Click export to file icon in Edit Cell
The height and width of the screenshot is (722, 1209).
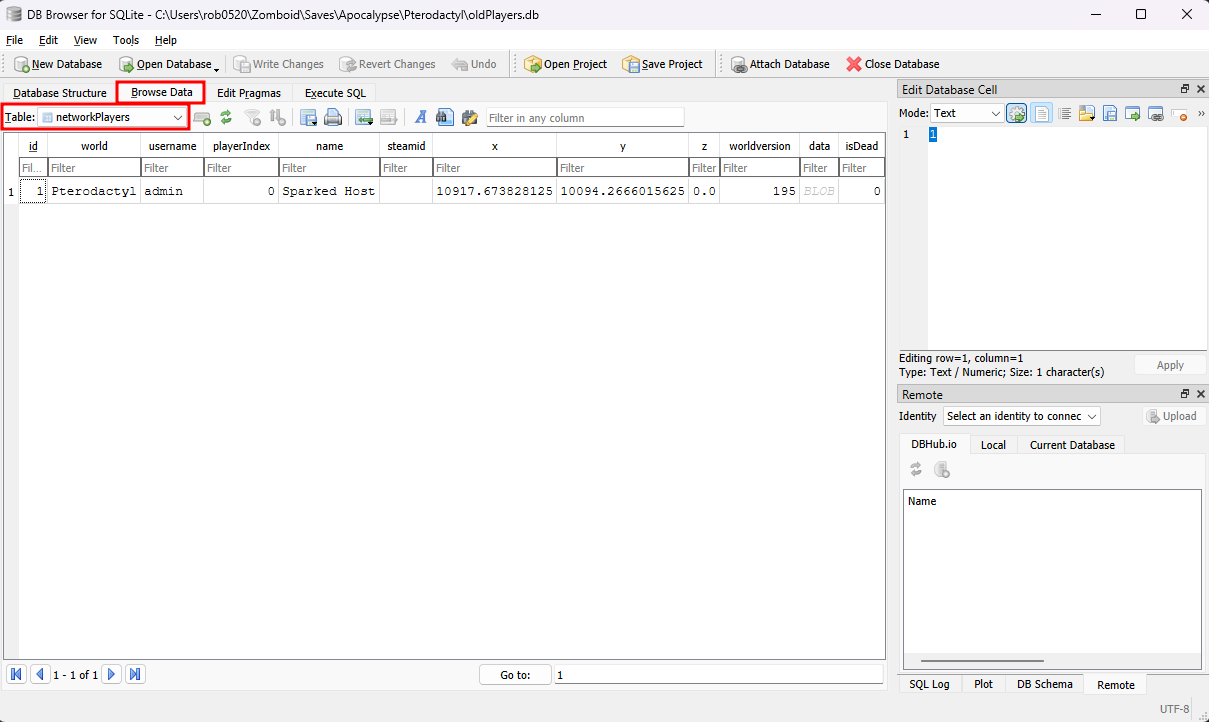coord(1110,113)
